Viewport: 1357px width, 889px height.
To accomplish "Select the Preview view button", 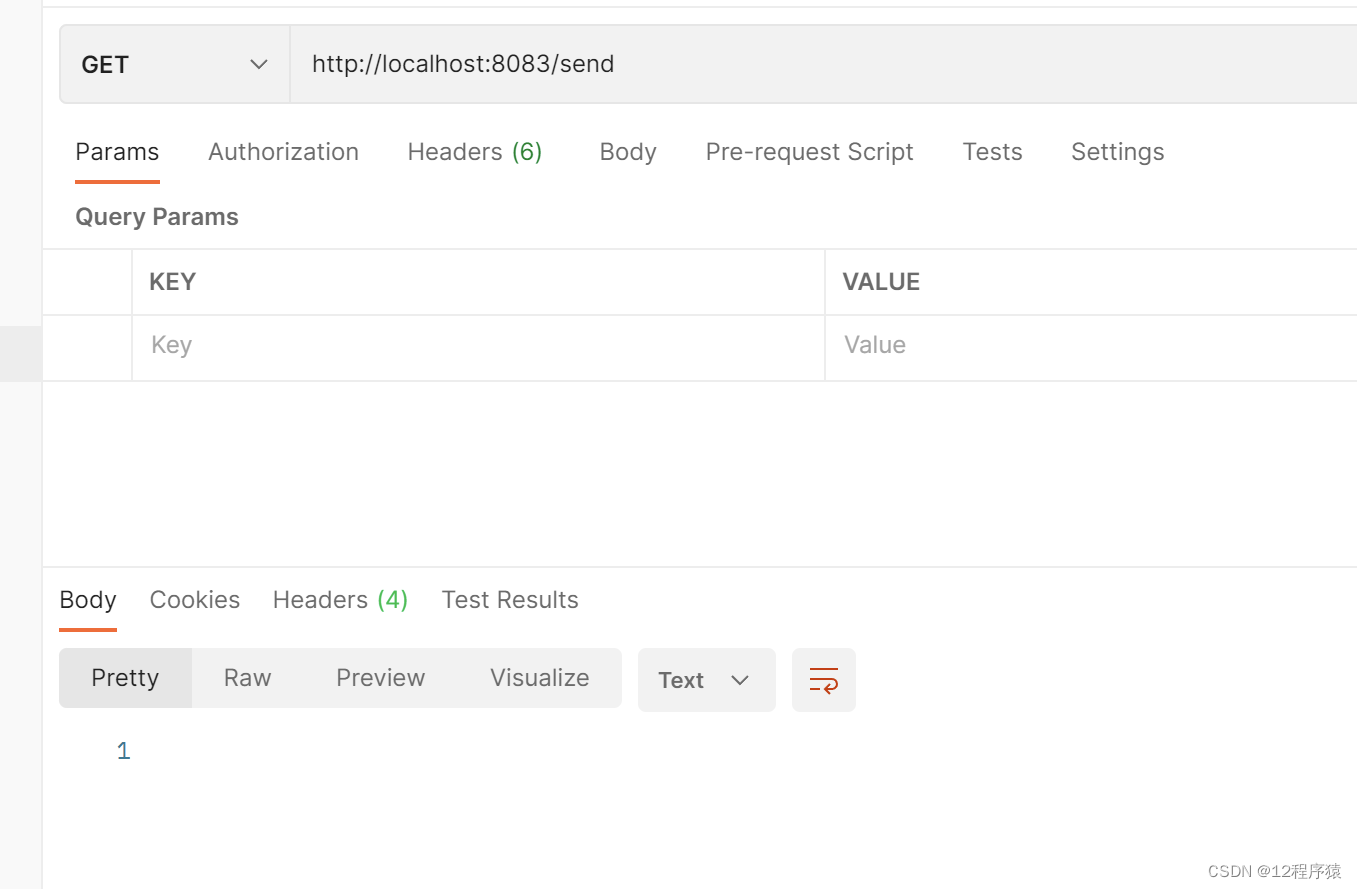I will [x=381, y=678].
